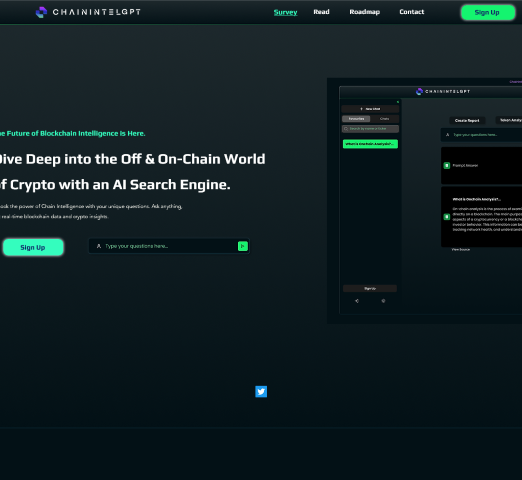Click the green send arrow icon
This screenshot has height=480, width=522.
click(x=243, y=246)
